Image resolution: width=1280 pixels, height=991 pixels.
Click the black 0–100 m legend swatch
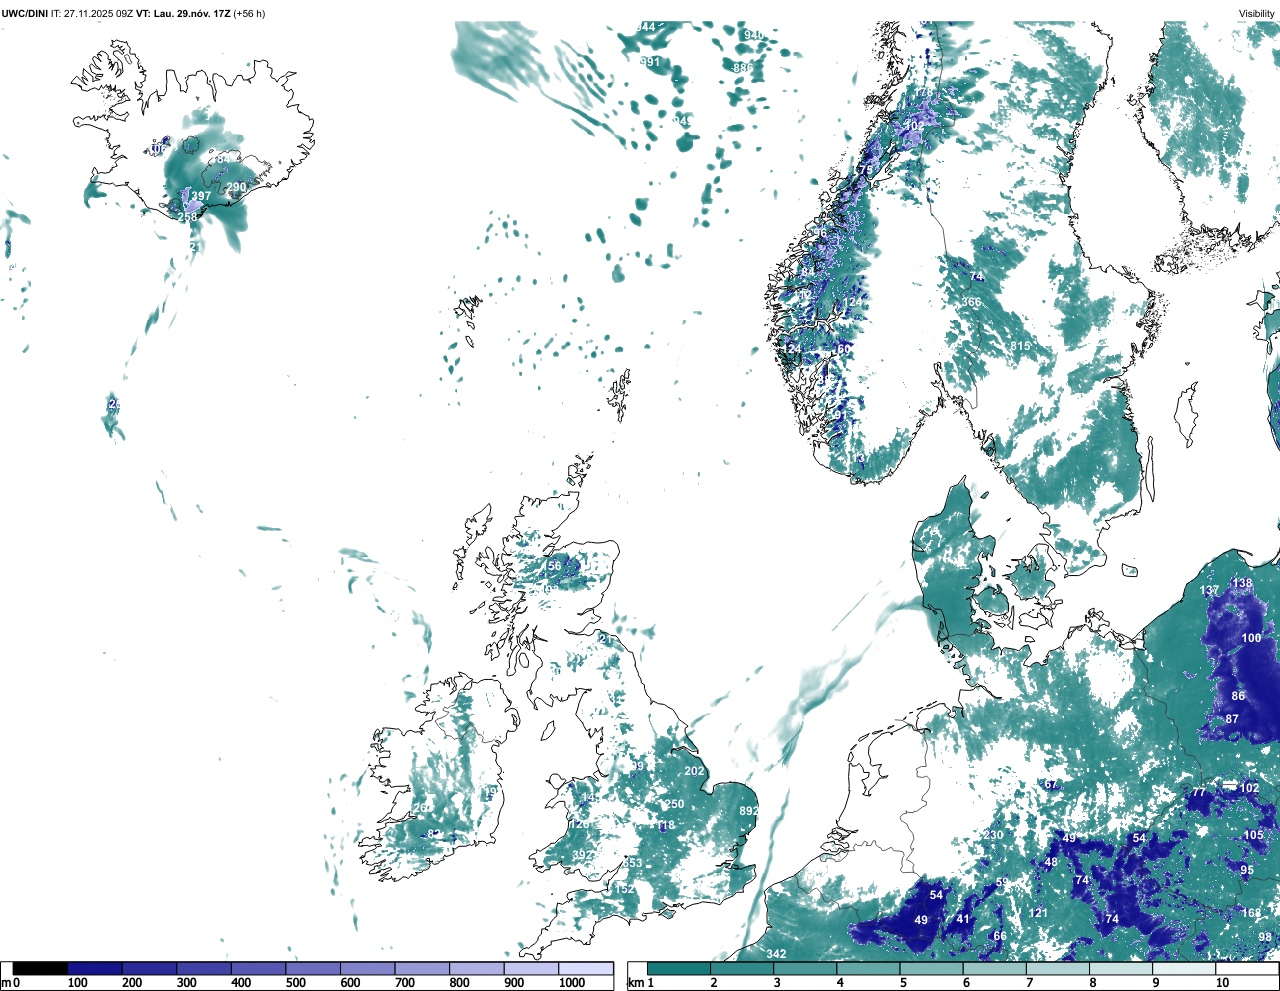tap(41, 968)
